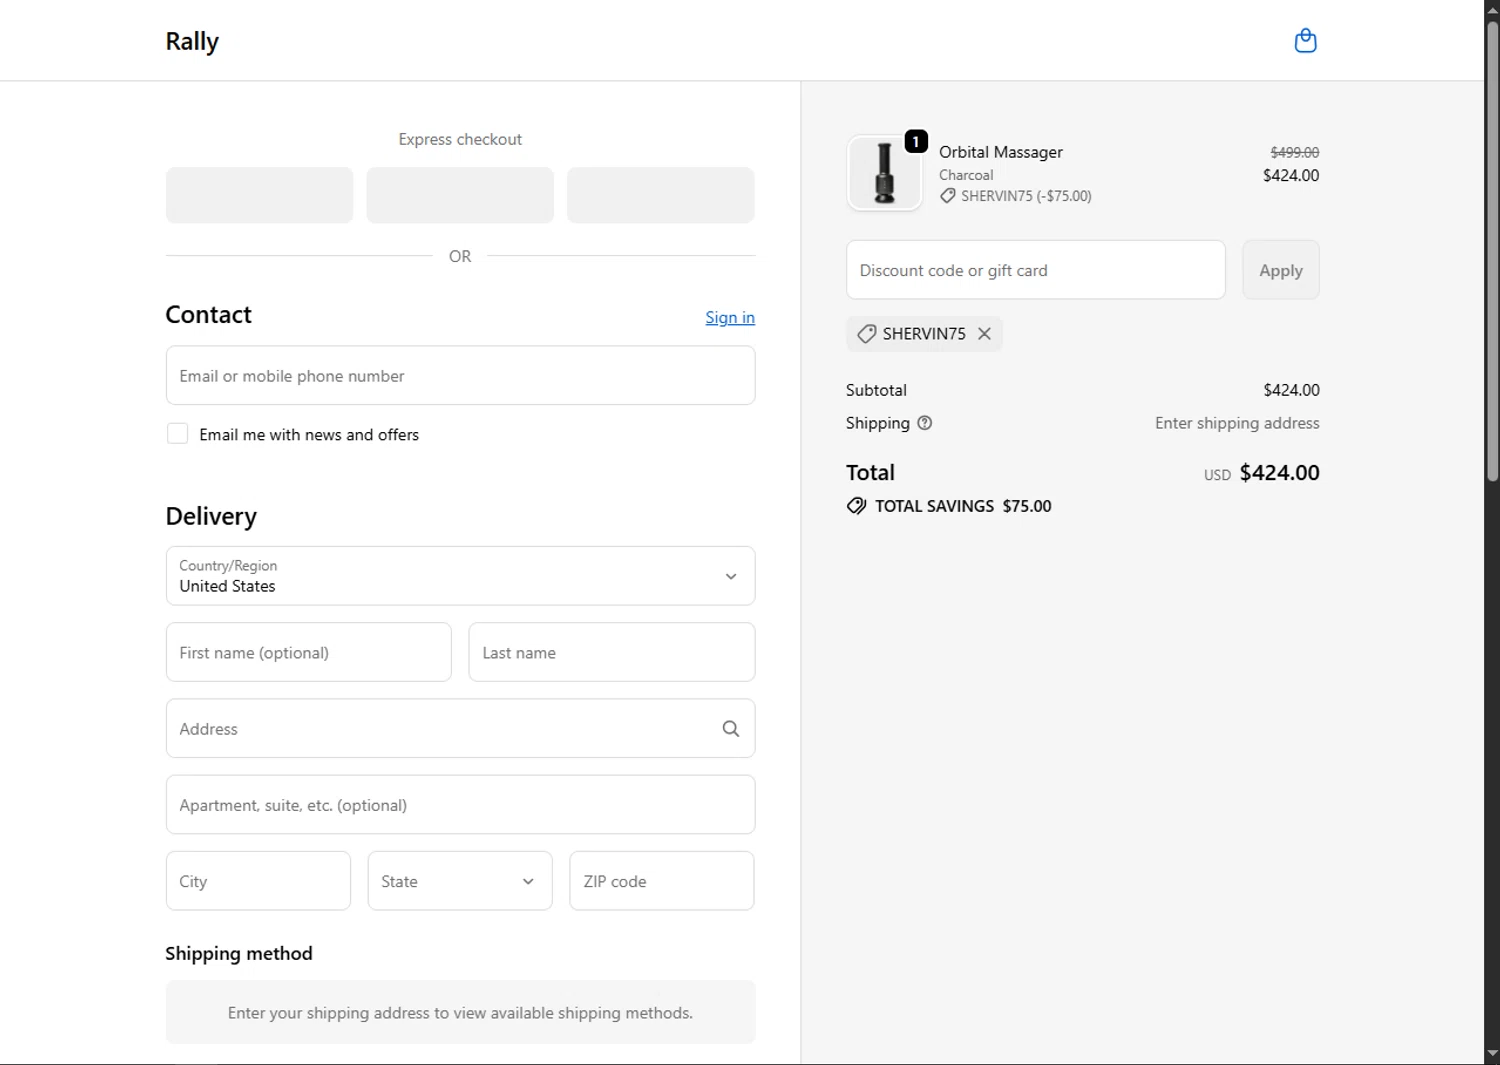Click the Sign in link
1500x1065 pixels.
(x=730, y=318)
